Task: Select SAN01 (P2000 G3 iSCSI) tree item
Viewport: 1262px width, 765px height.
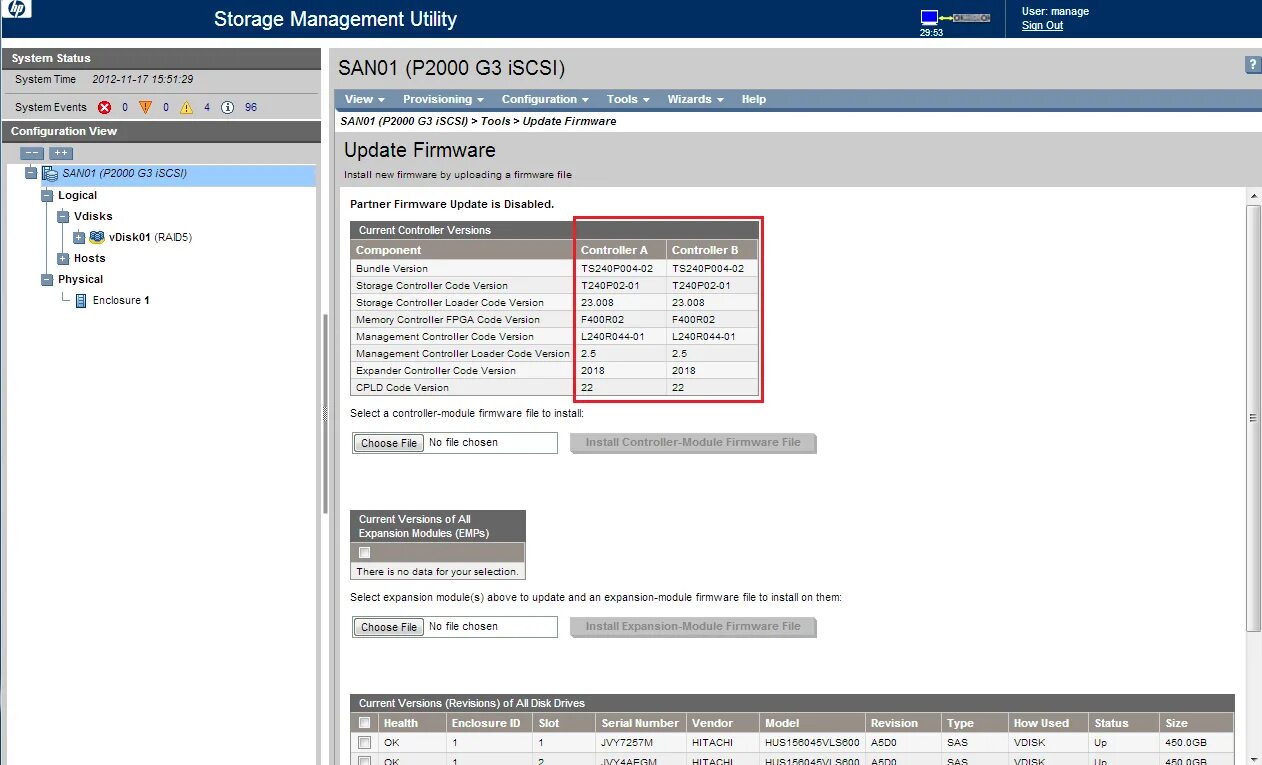Action: (x=124, y=174)
